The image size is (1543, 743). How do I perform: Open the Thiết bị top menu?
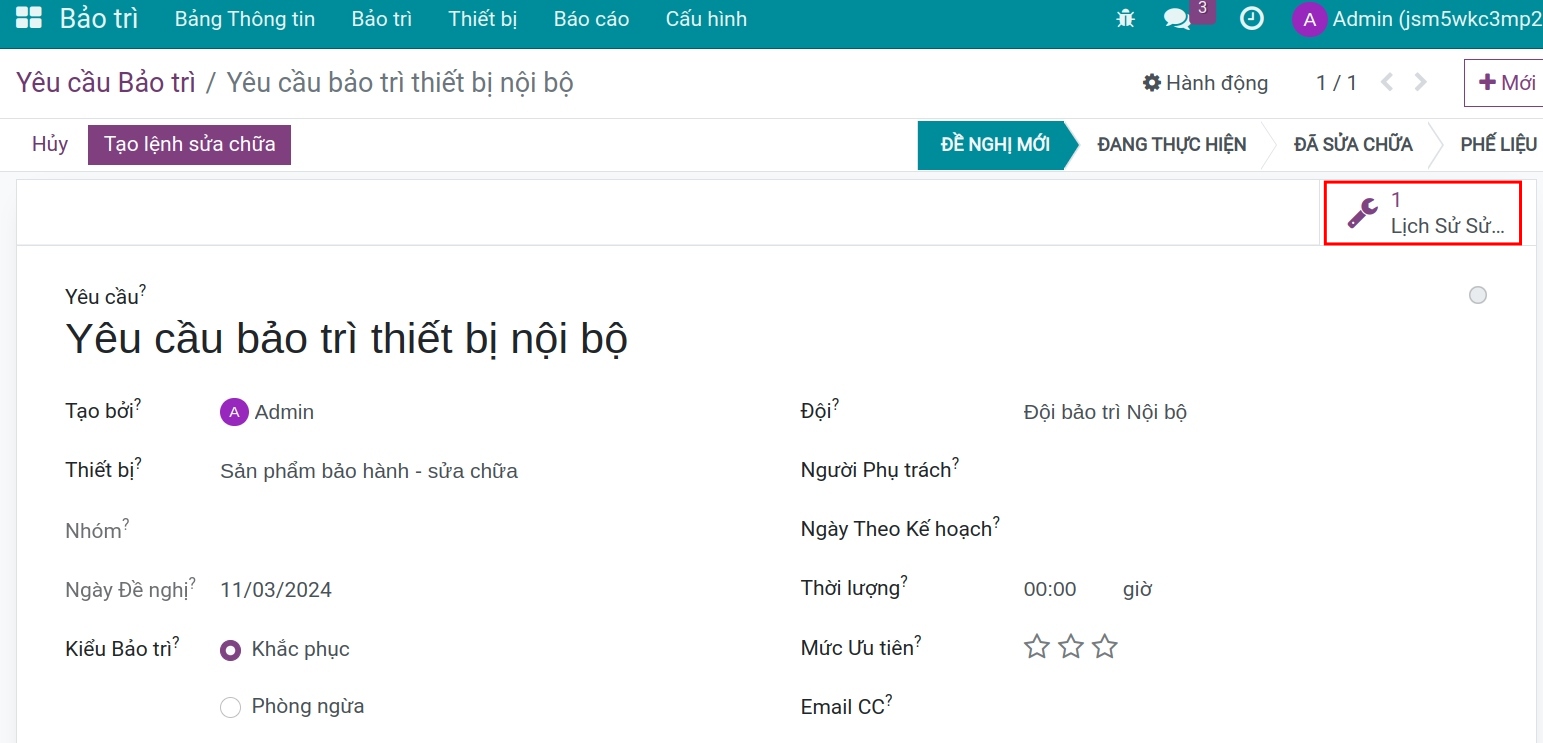point(483,19)
